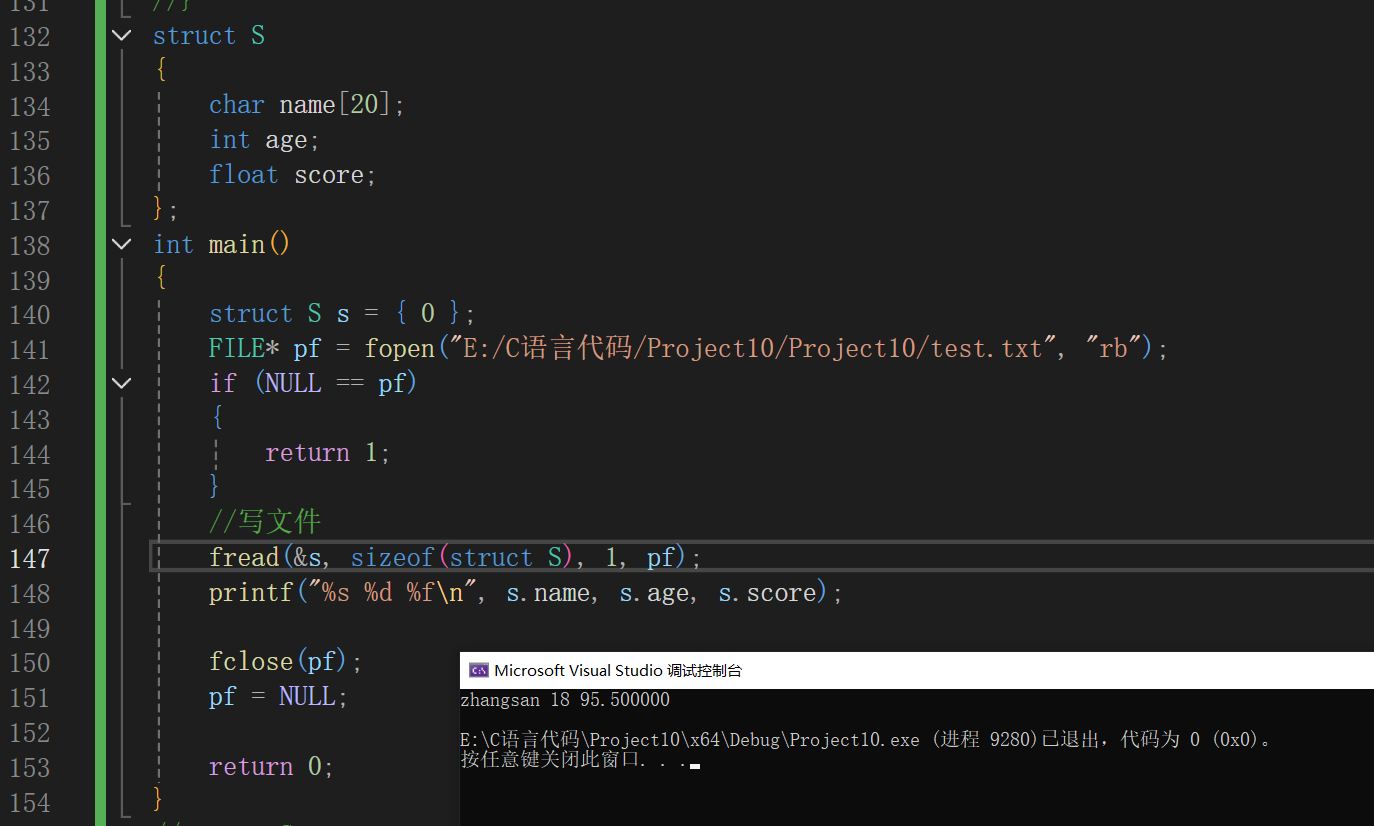Collapse the int main() function block

(x=121, y=244)
